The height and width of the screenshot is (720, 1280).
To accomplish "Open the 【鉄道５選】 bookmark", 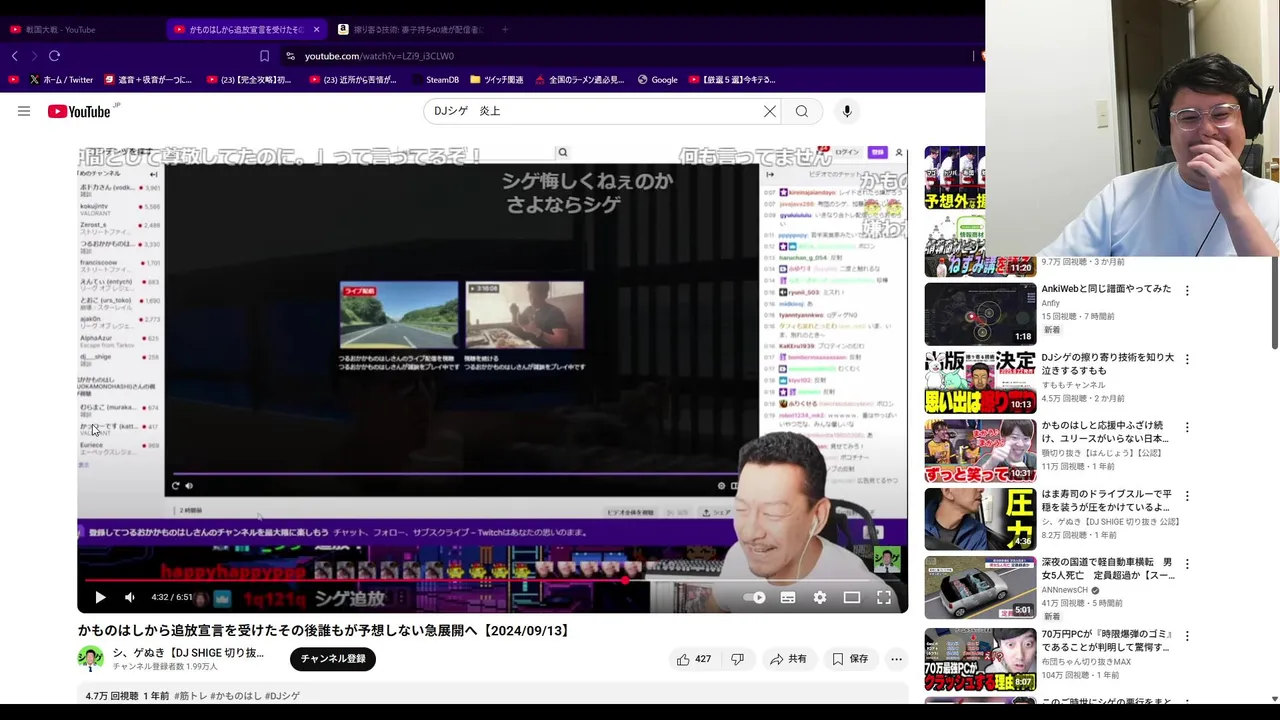I will [x=730, y=80].
